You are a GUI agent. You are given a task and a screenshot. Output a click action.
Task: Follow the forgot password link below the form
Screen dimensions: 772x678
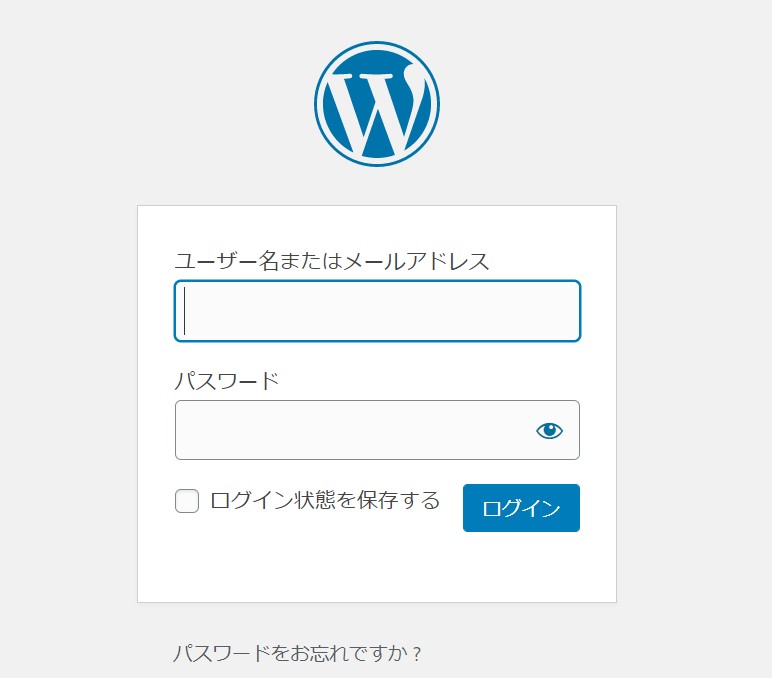[297, 654]
